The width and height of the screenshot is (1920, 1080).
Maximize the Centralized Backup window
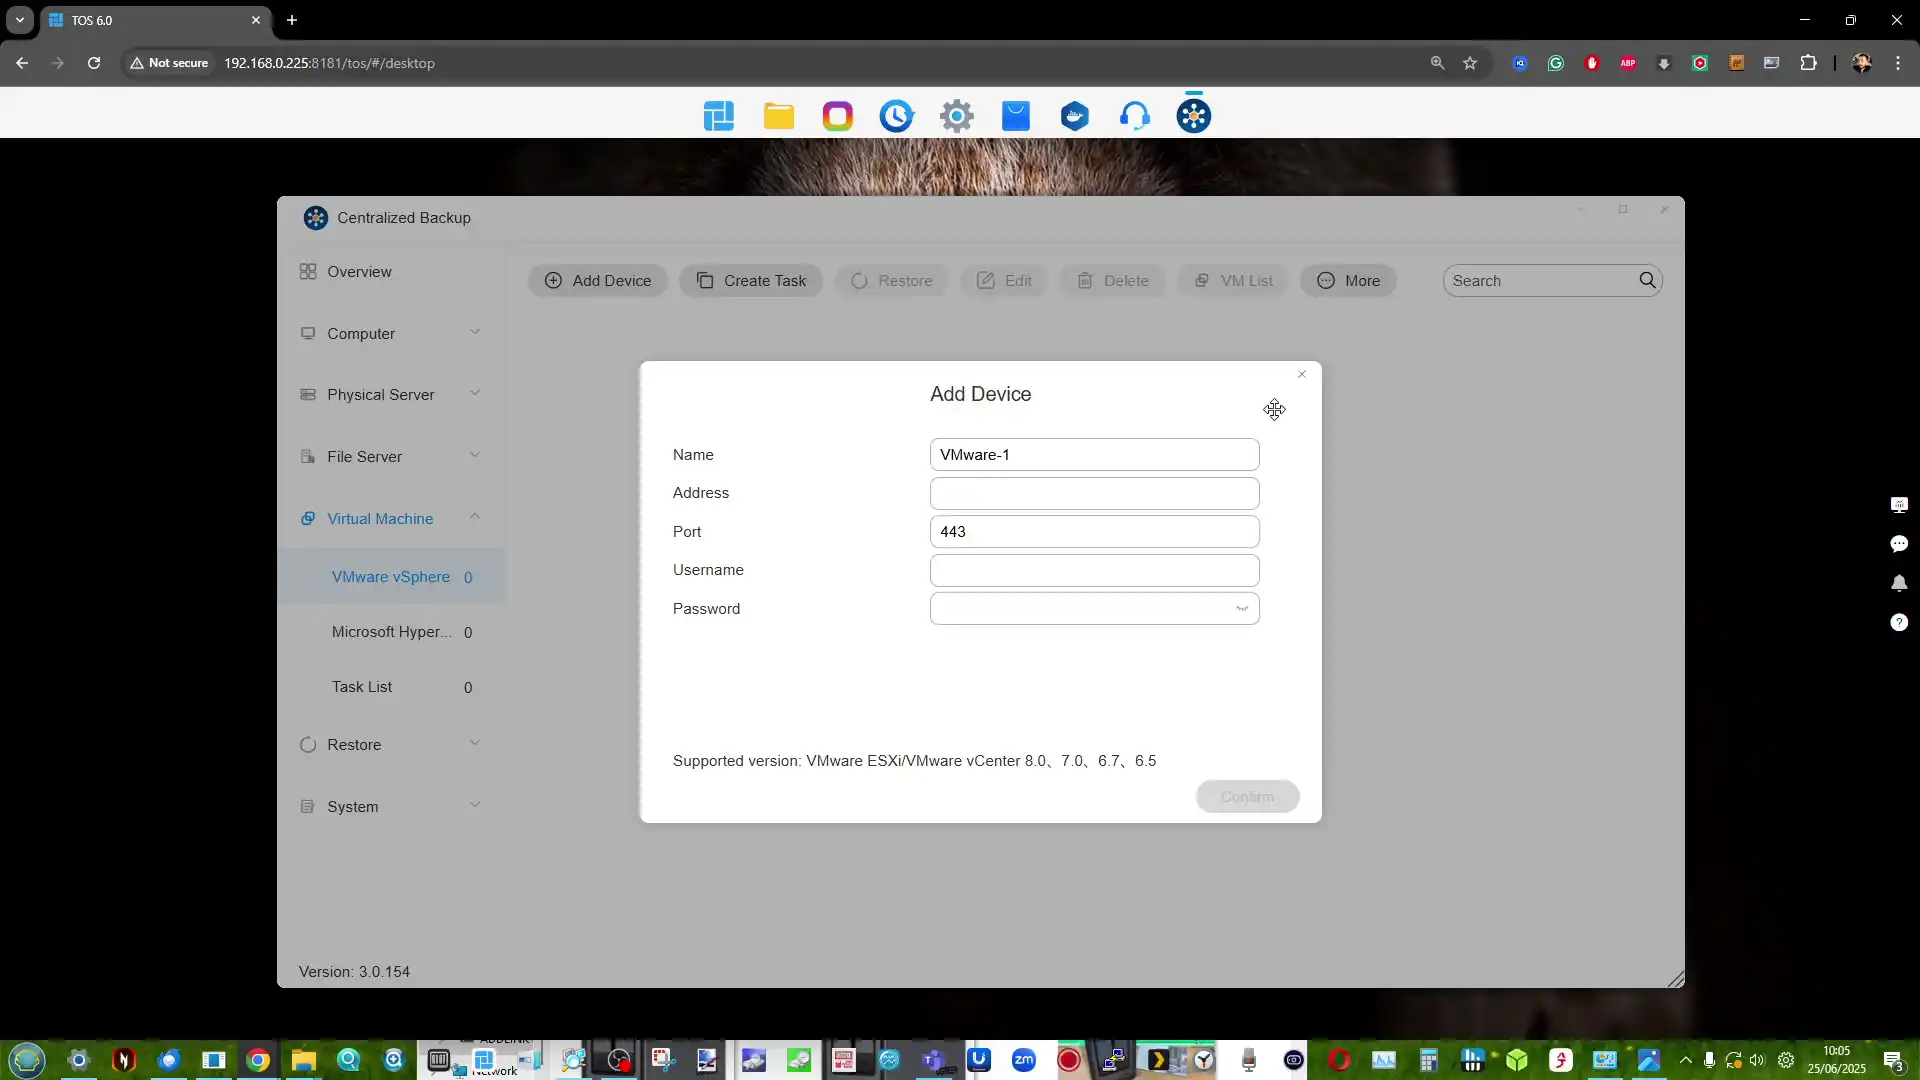click(x=1623, y=210)
